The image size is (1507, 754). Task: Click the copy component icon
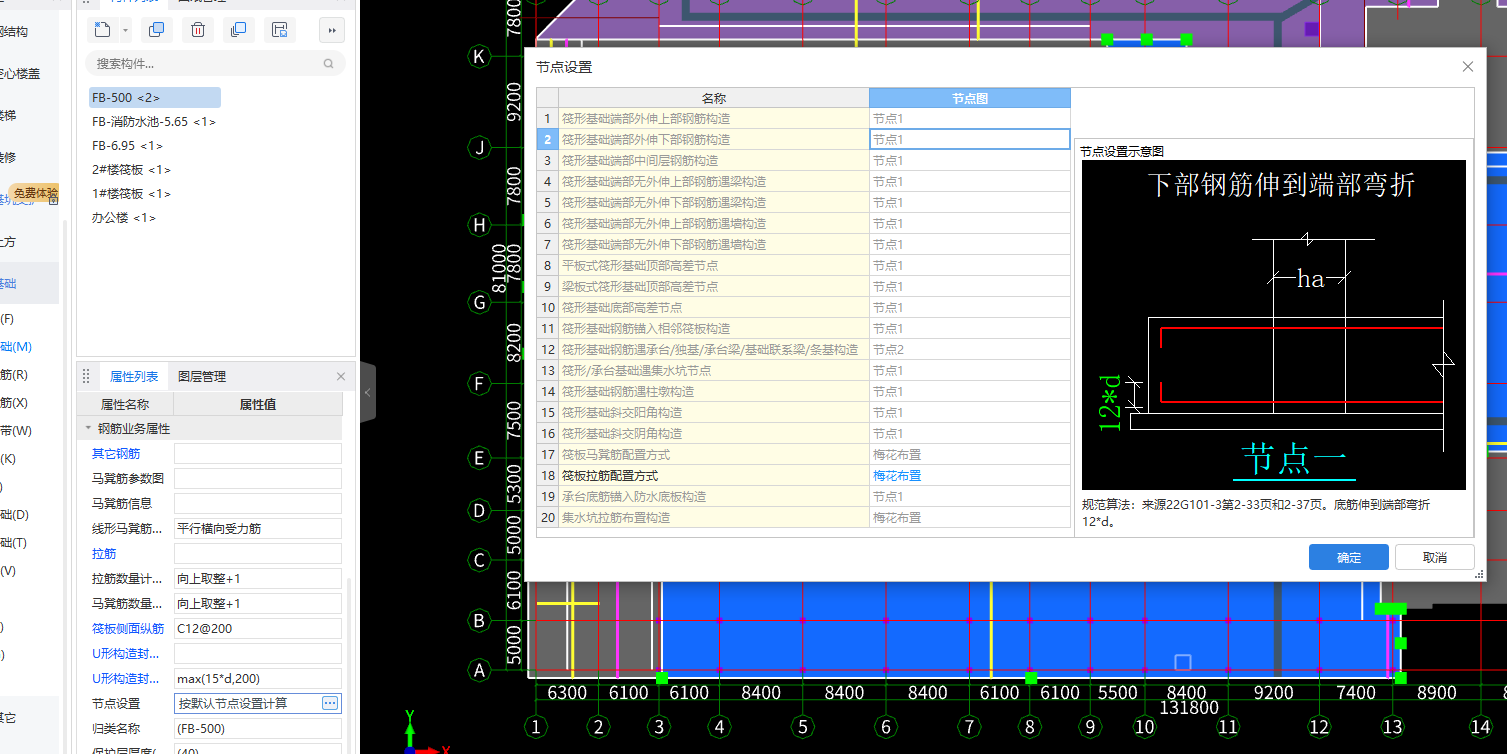[155, 30]
